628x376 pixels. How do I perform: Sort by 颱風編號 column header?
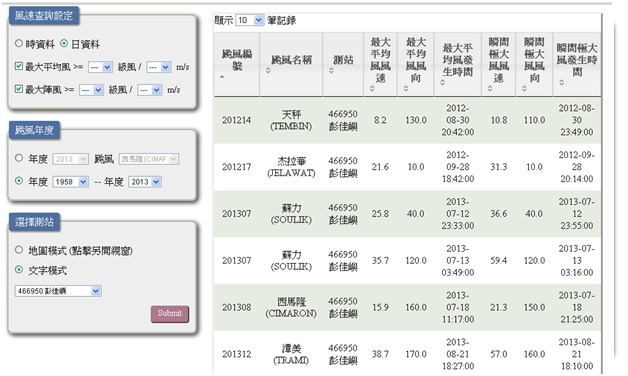[x=237, y=64]
